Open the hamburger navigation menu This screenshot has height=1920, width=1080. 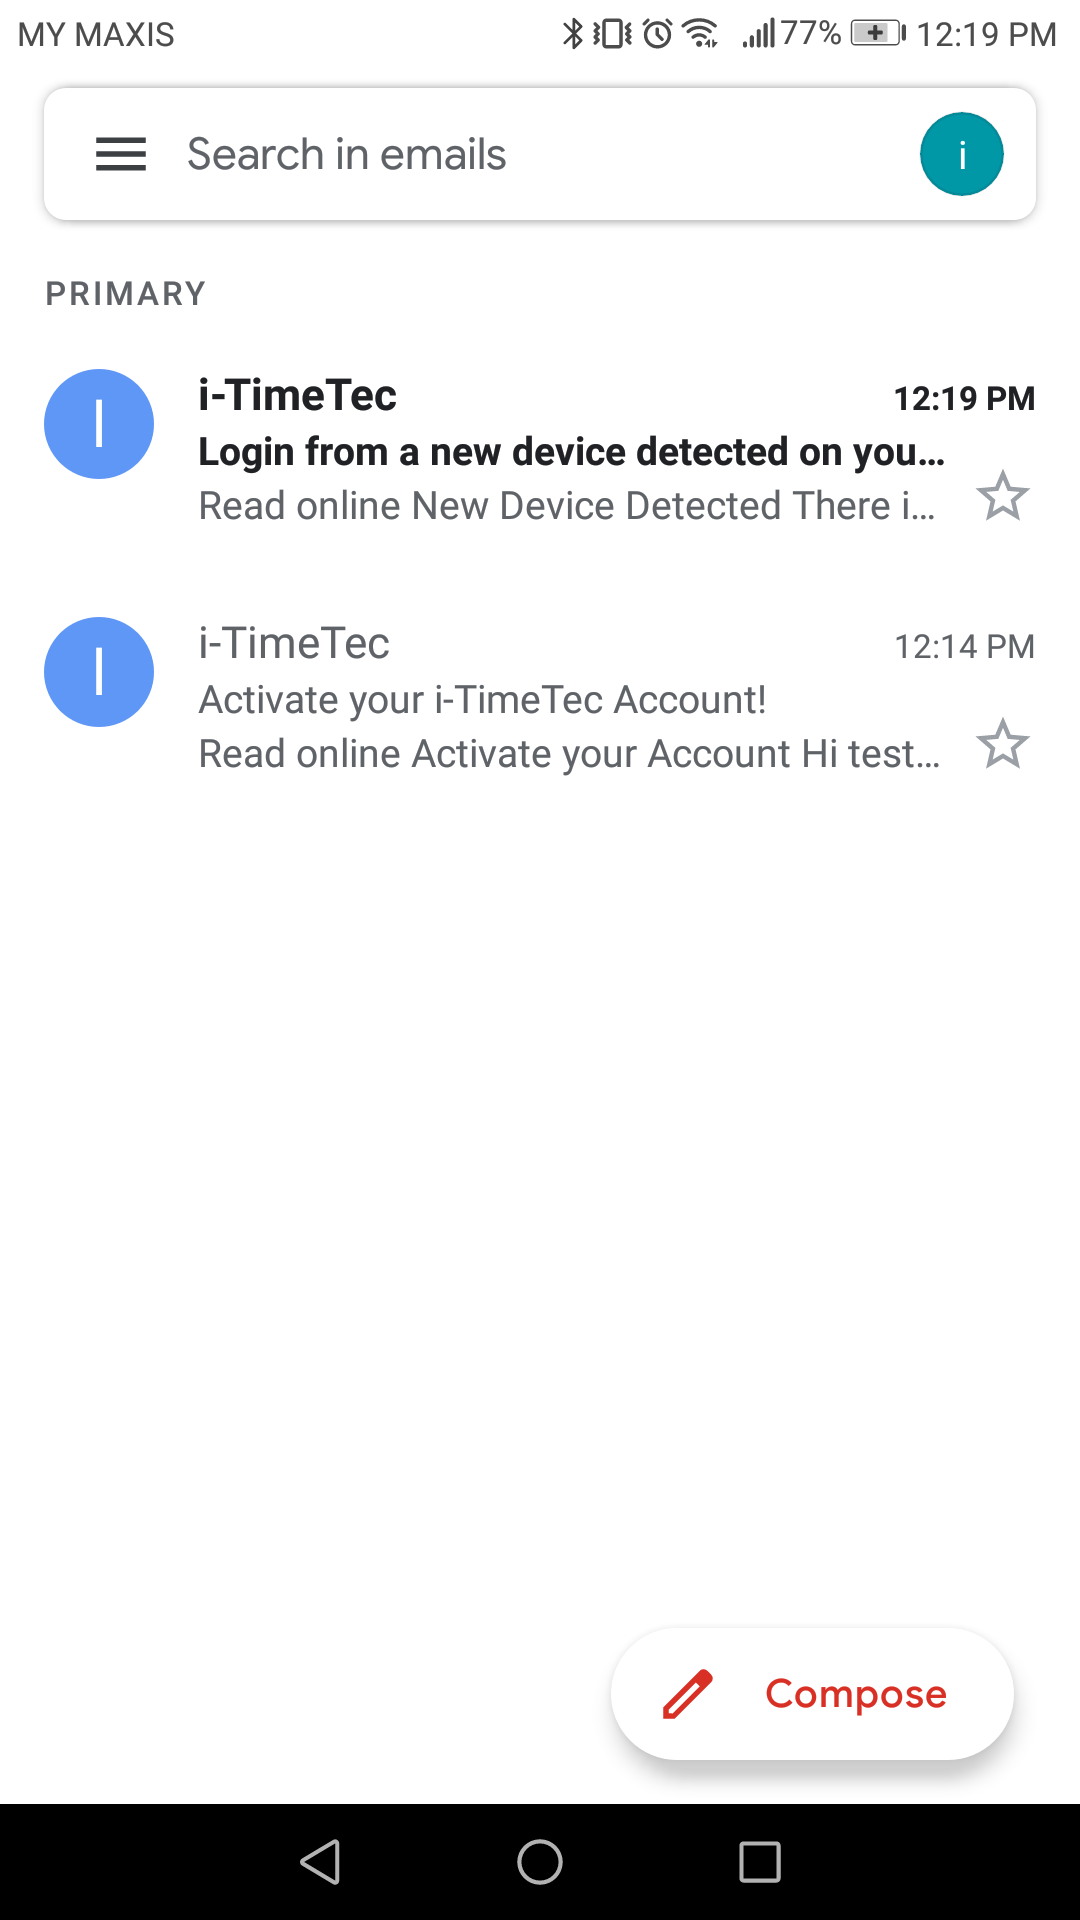coord(121,155)
